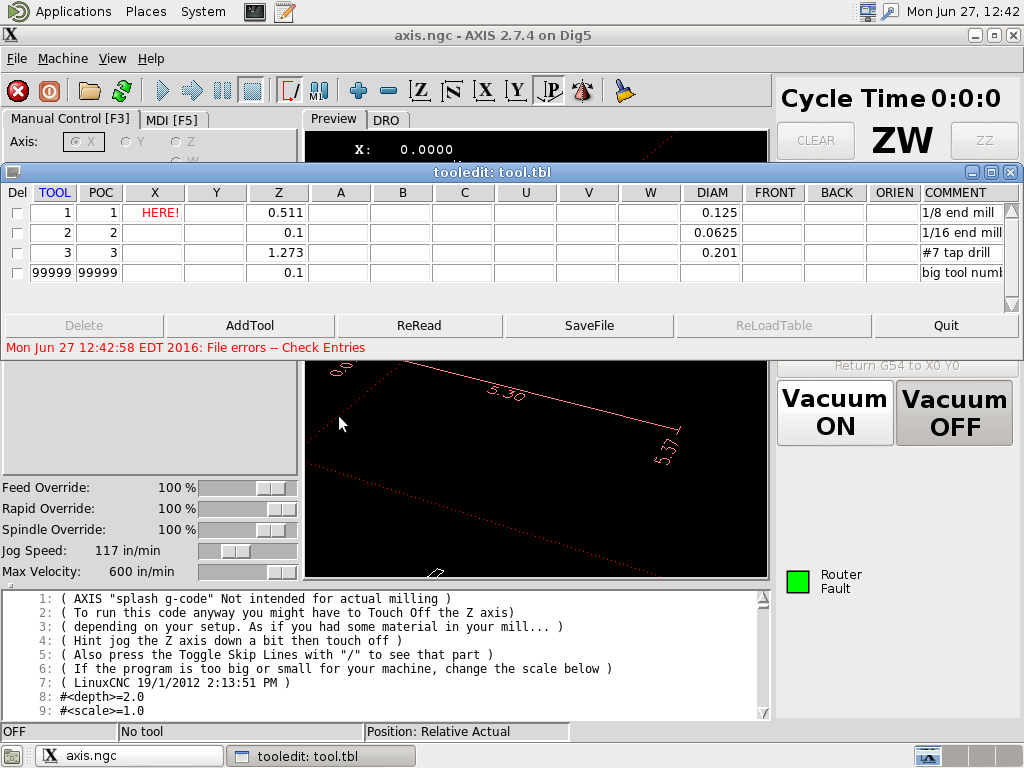Open a G-code file with folder icon
Viewport: 1024px width, 768px height.
(x=89, y=91)
